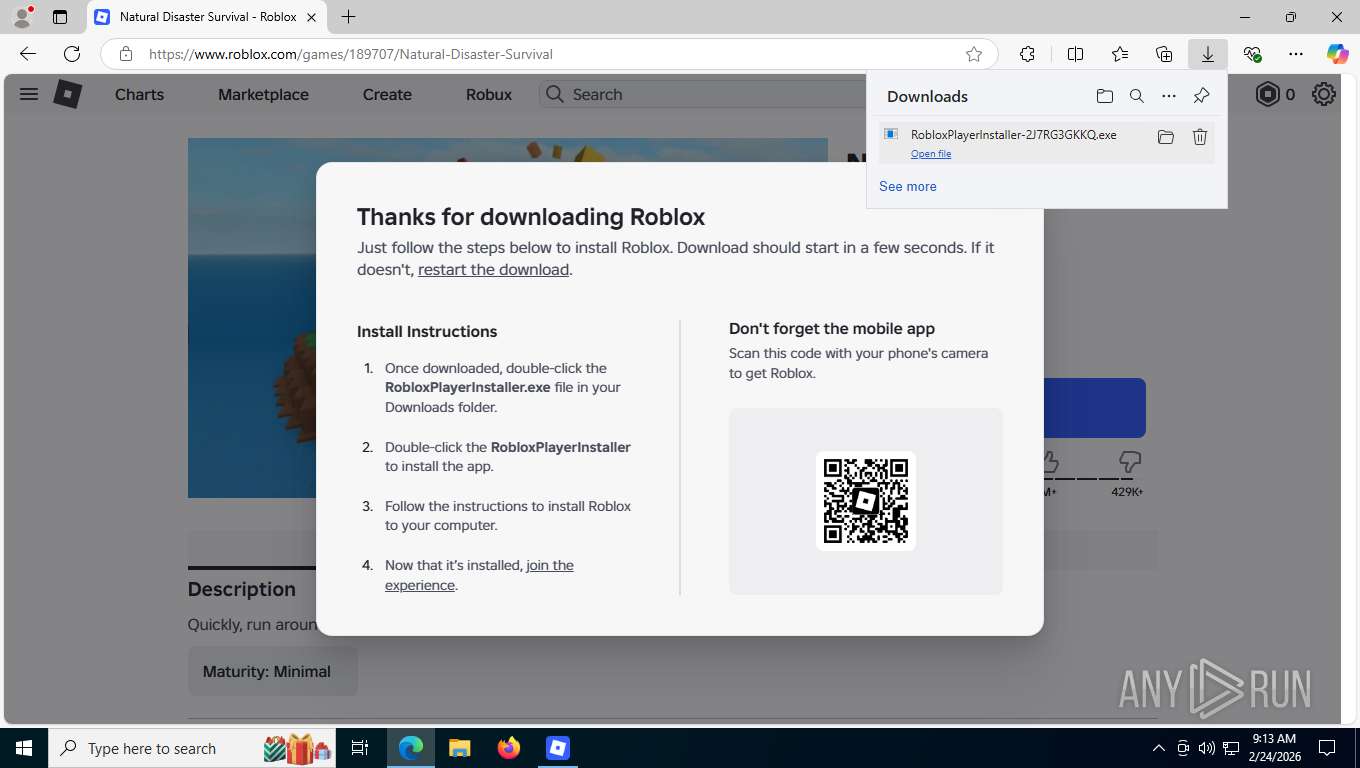Select the Natural Disaster Survival tab
The width and height of the screenshot is (1360, 768).
coord(207,17)
